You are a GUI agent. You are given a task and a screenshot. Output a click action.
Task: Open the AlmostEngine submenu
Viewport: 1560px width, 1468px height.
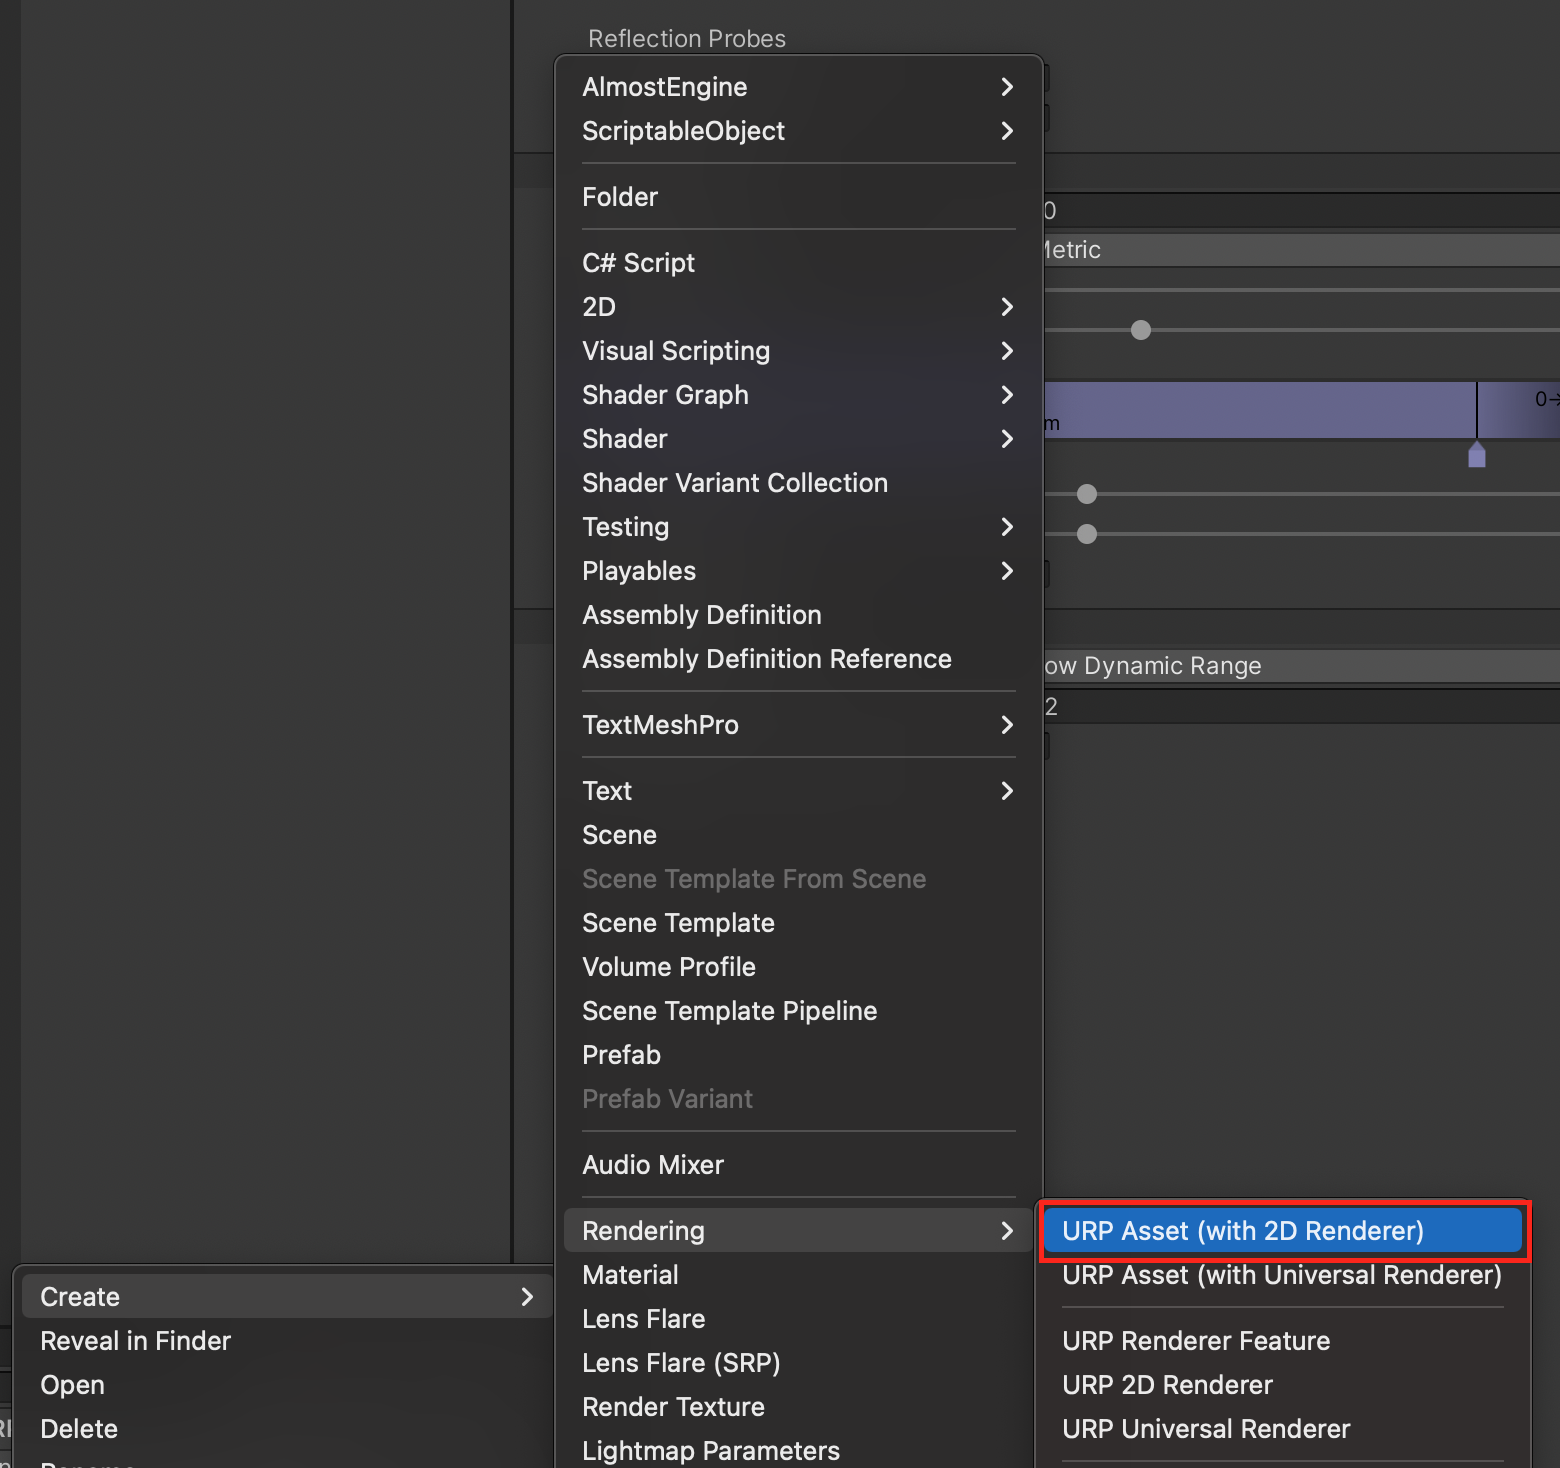pos(798,87)
